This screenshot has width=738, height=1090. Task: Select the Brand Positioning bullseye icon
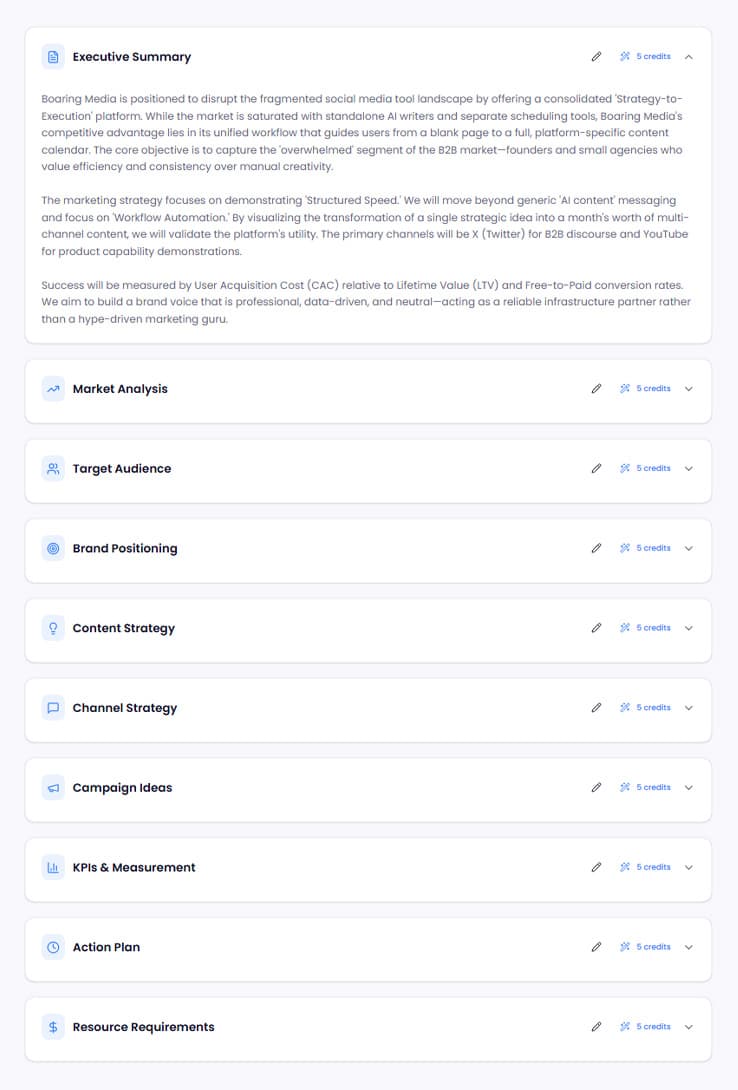click(x=52, y=548)
